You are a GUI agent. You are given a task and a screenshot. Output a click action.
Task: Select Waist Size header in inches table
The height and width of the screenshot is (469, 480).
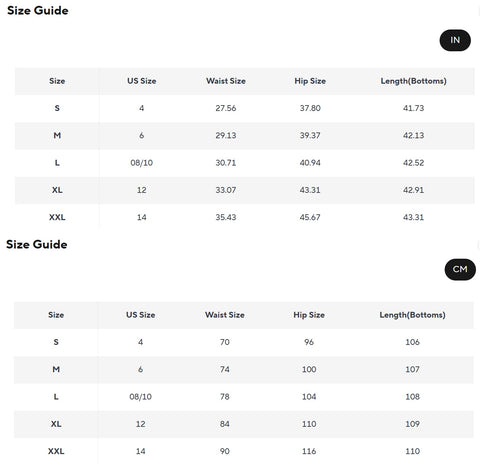[226, 81]
